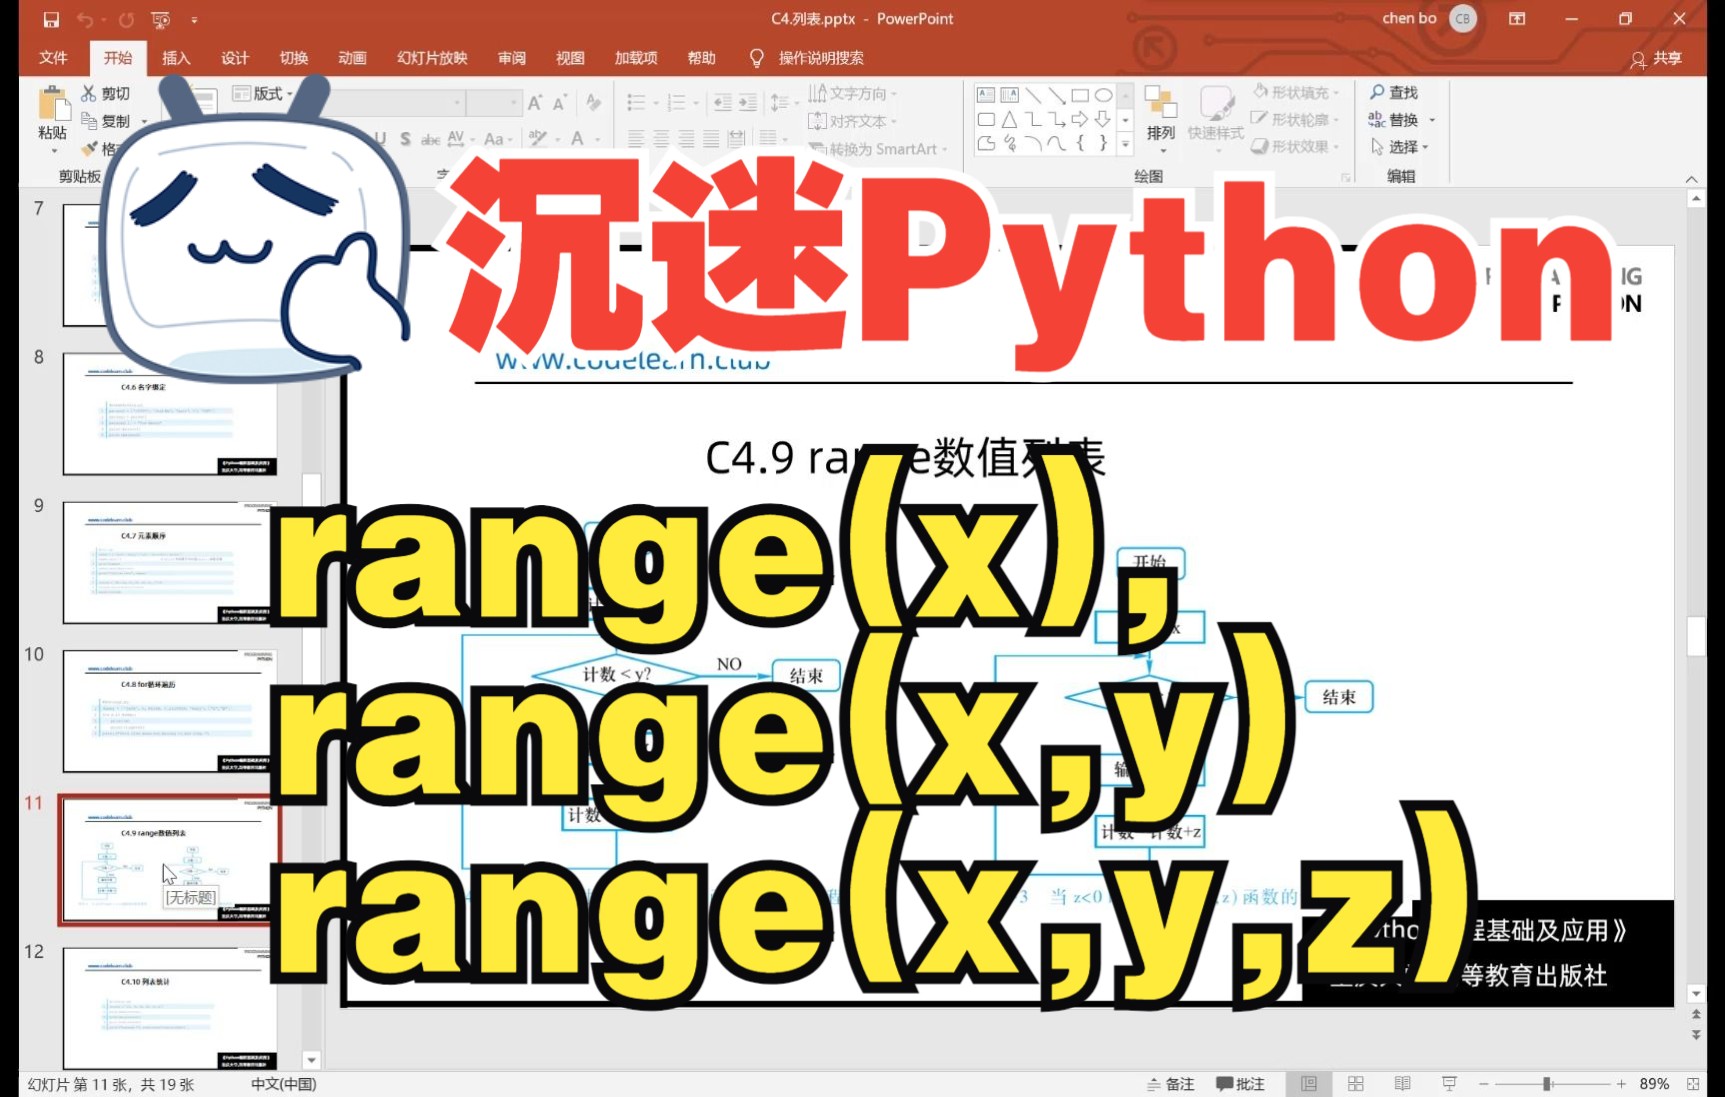1725x1097 pixels.
Task: Click the Cut (剪切) scissors button
Action: coord(105,93)
